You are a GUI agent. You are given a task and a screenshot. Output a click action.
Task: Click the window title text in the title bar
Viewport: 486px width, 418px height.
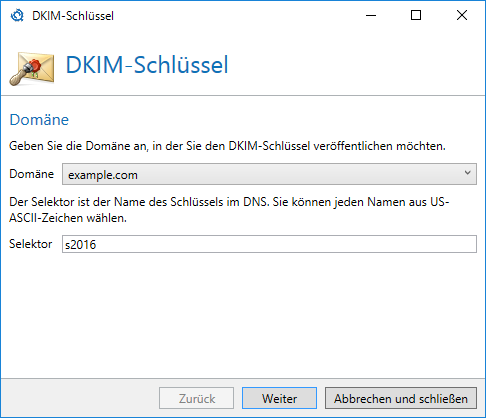(73, 16)
